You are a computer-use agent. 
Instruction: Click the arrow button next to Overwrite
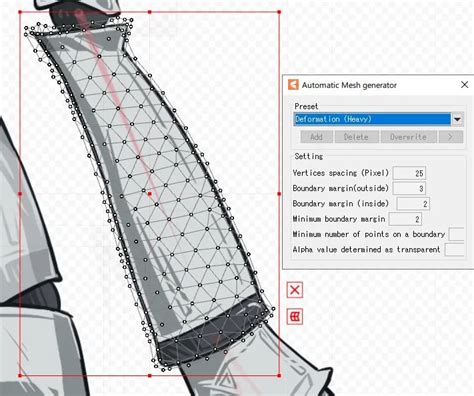451,137
